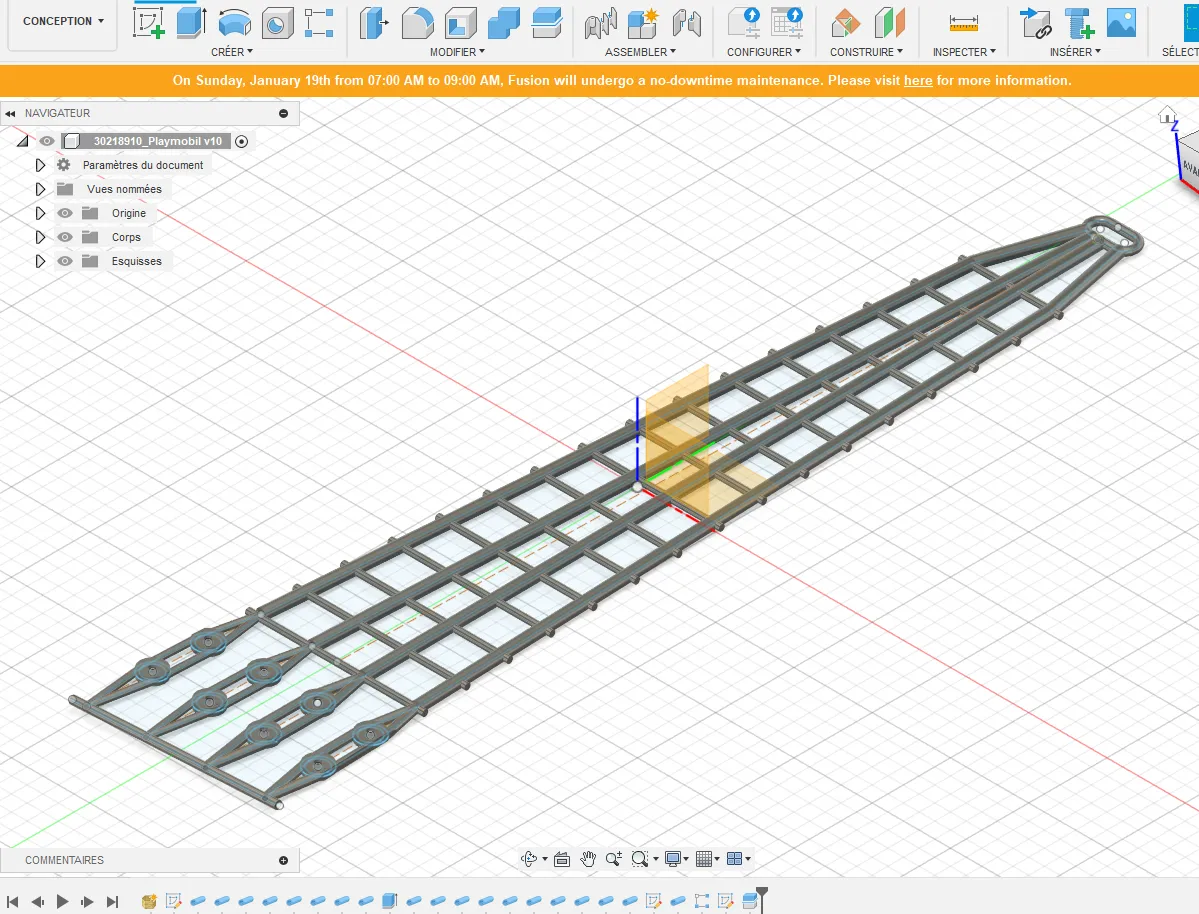
Task: Select the Revolve tool icon
Action: [234, 23]
